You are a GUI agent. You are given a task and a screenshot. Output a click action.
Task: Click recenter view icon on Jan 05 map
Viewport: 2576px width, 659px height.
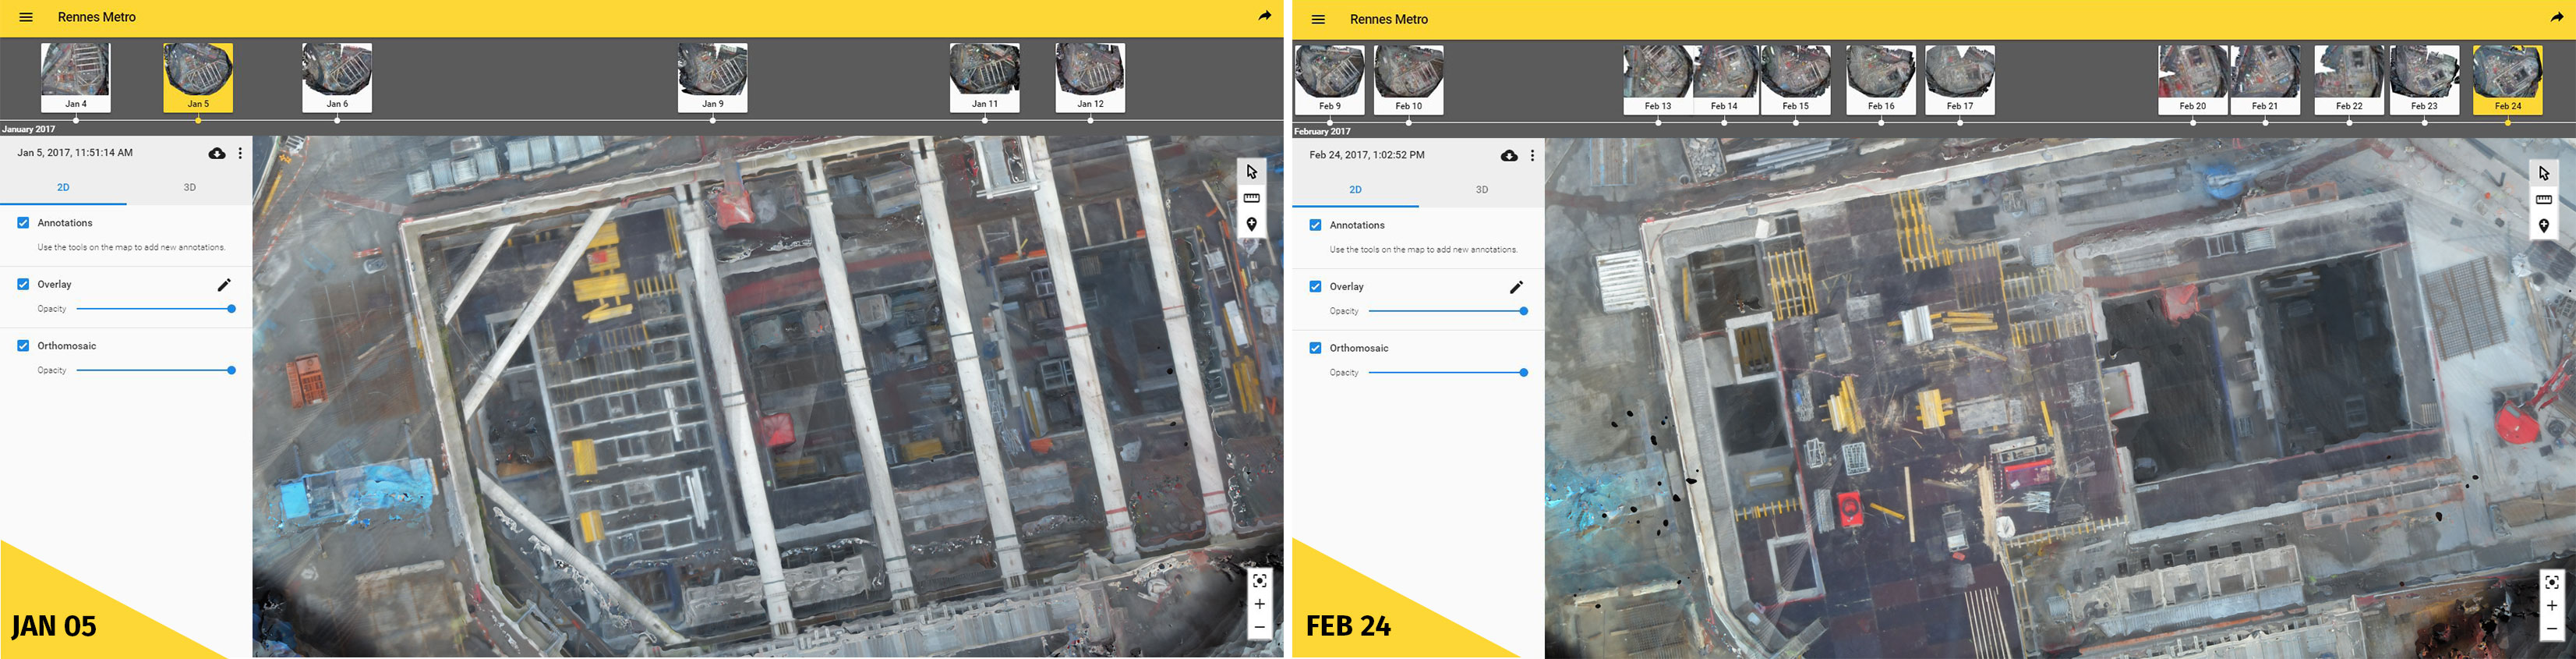[x=1259, y=580]
